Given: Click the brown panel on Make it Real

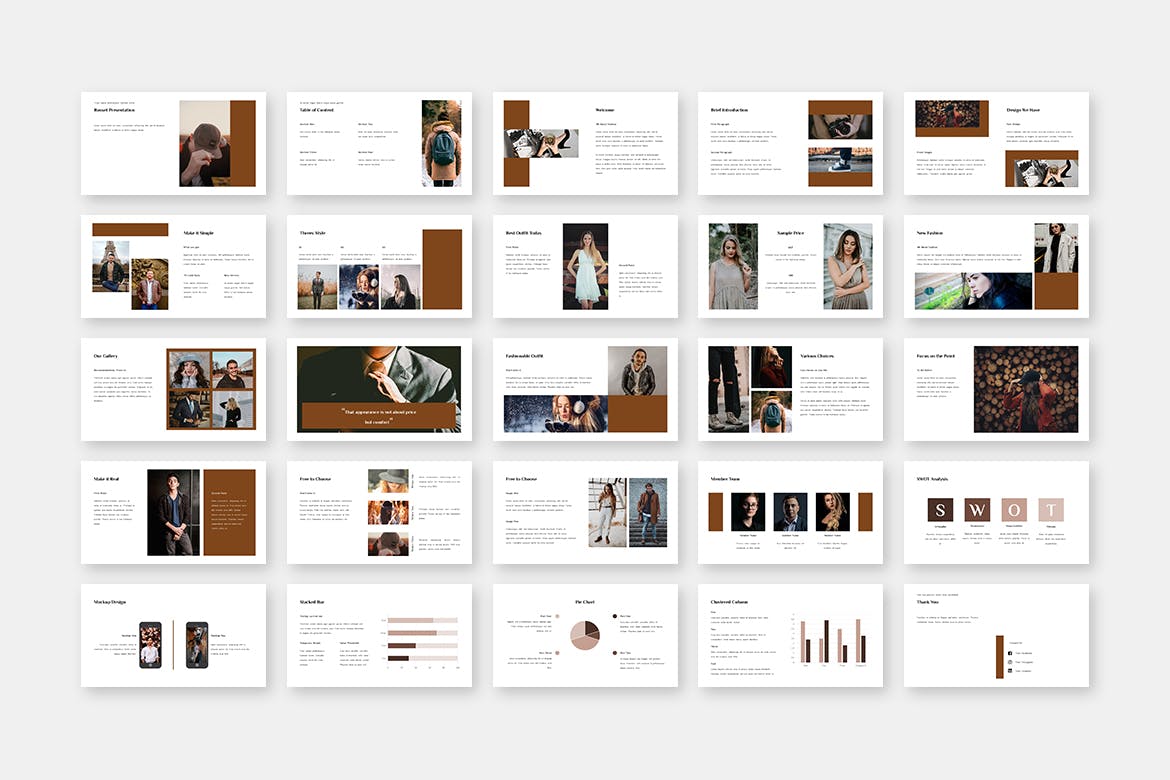Looking at the screenshot, I should tap(229, 512).
